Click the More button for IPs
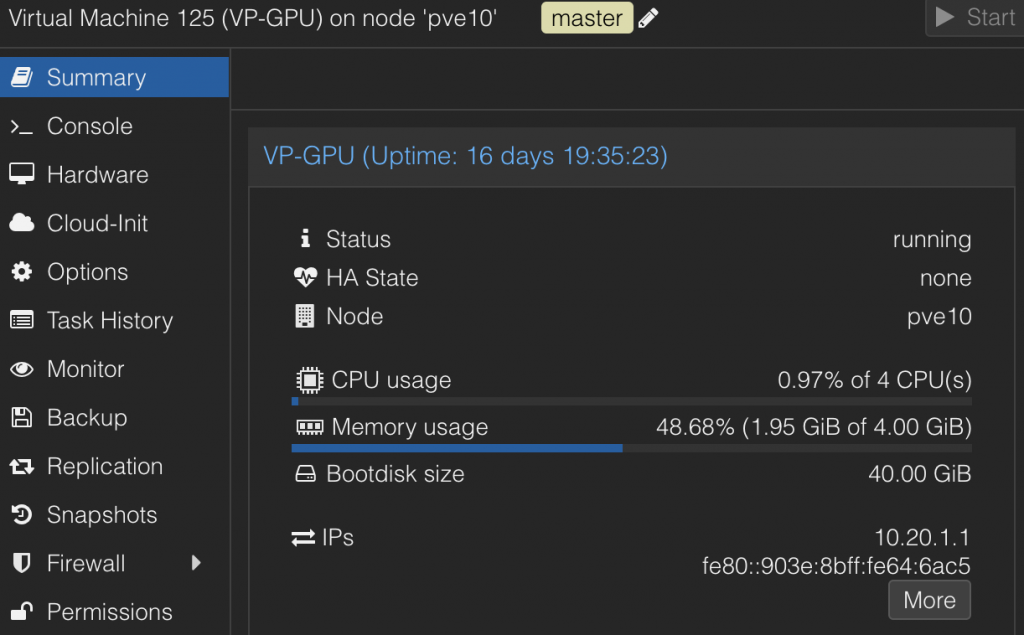 pyautogui.click(x=929, y=600)
